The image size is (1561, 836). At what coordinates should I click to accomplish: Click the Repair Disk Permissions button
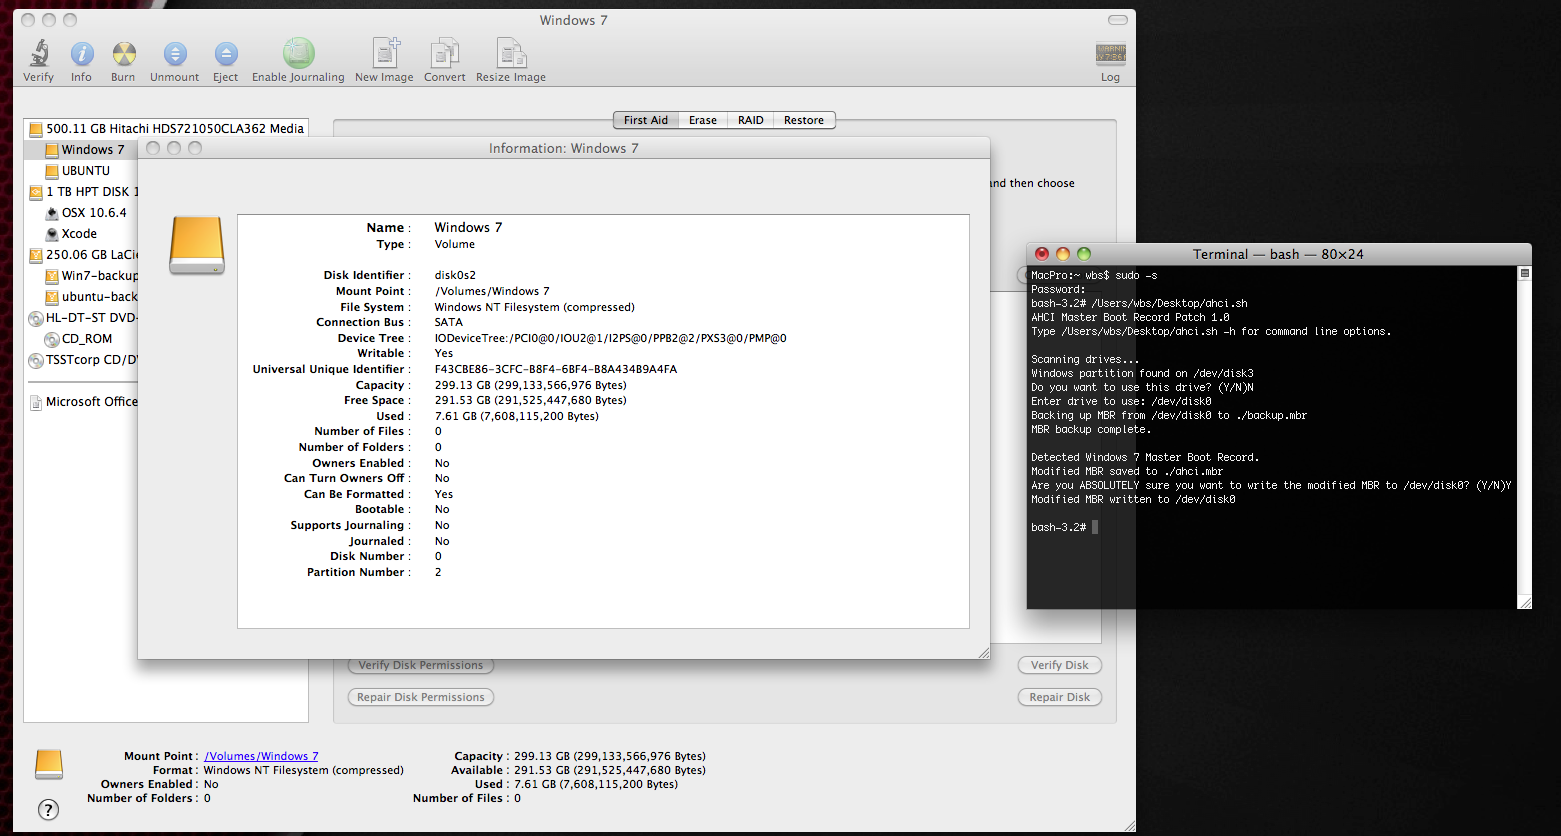(x=421, y=697)
